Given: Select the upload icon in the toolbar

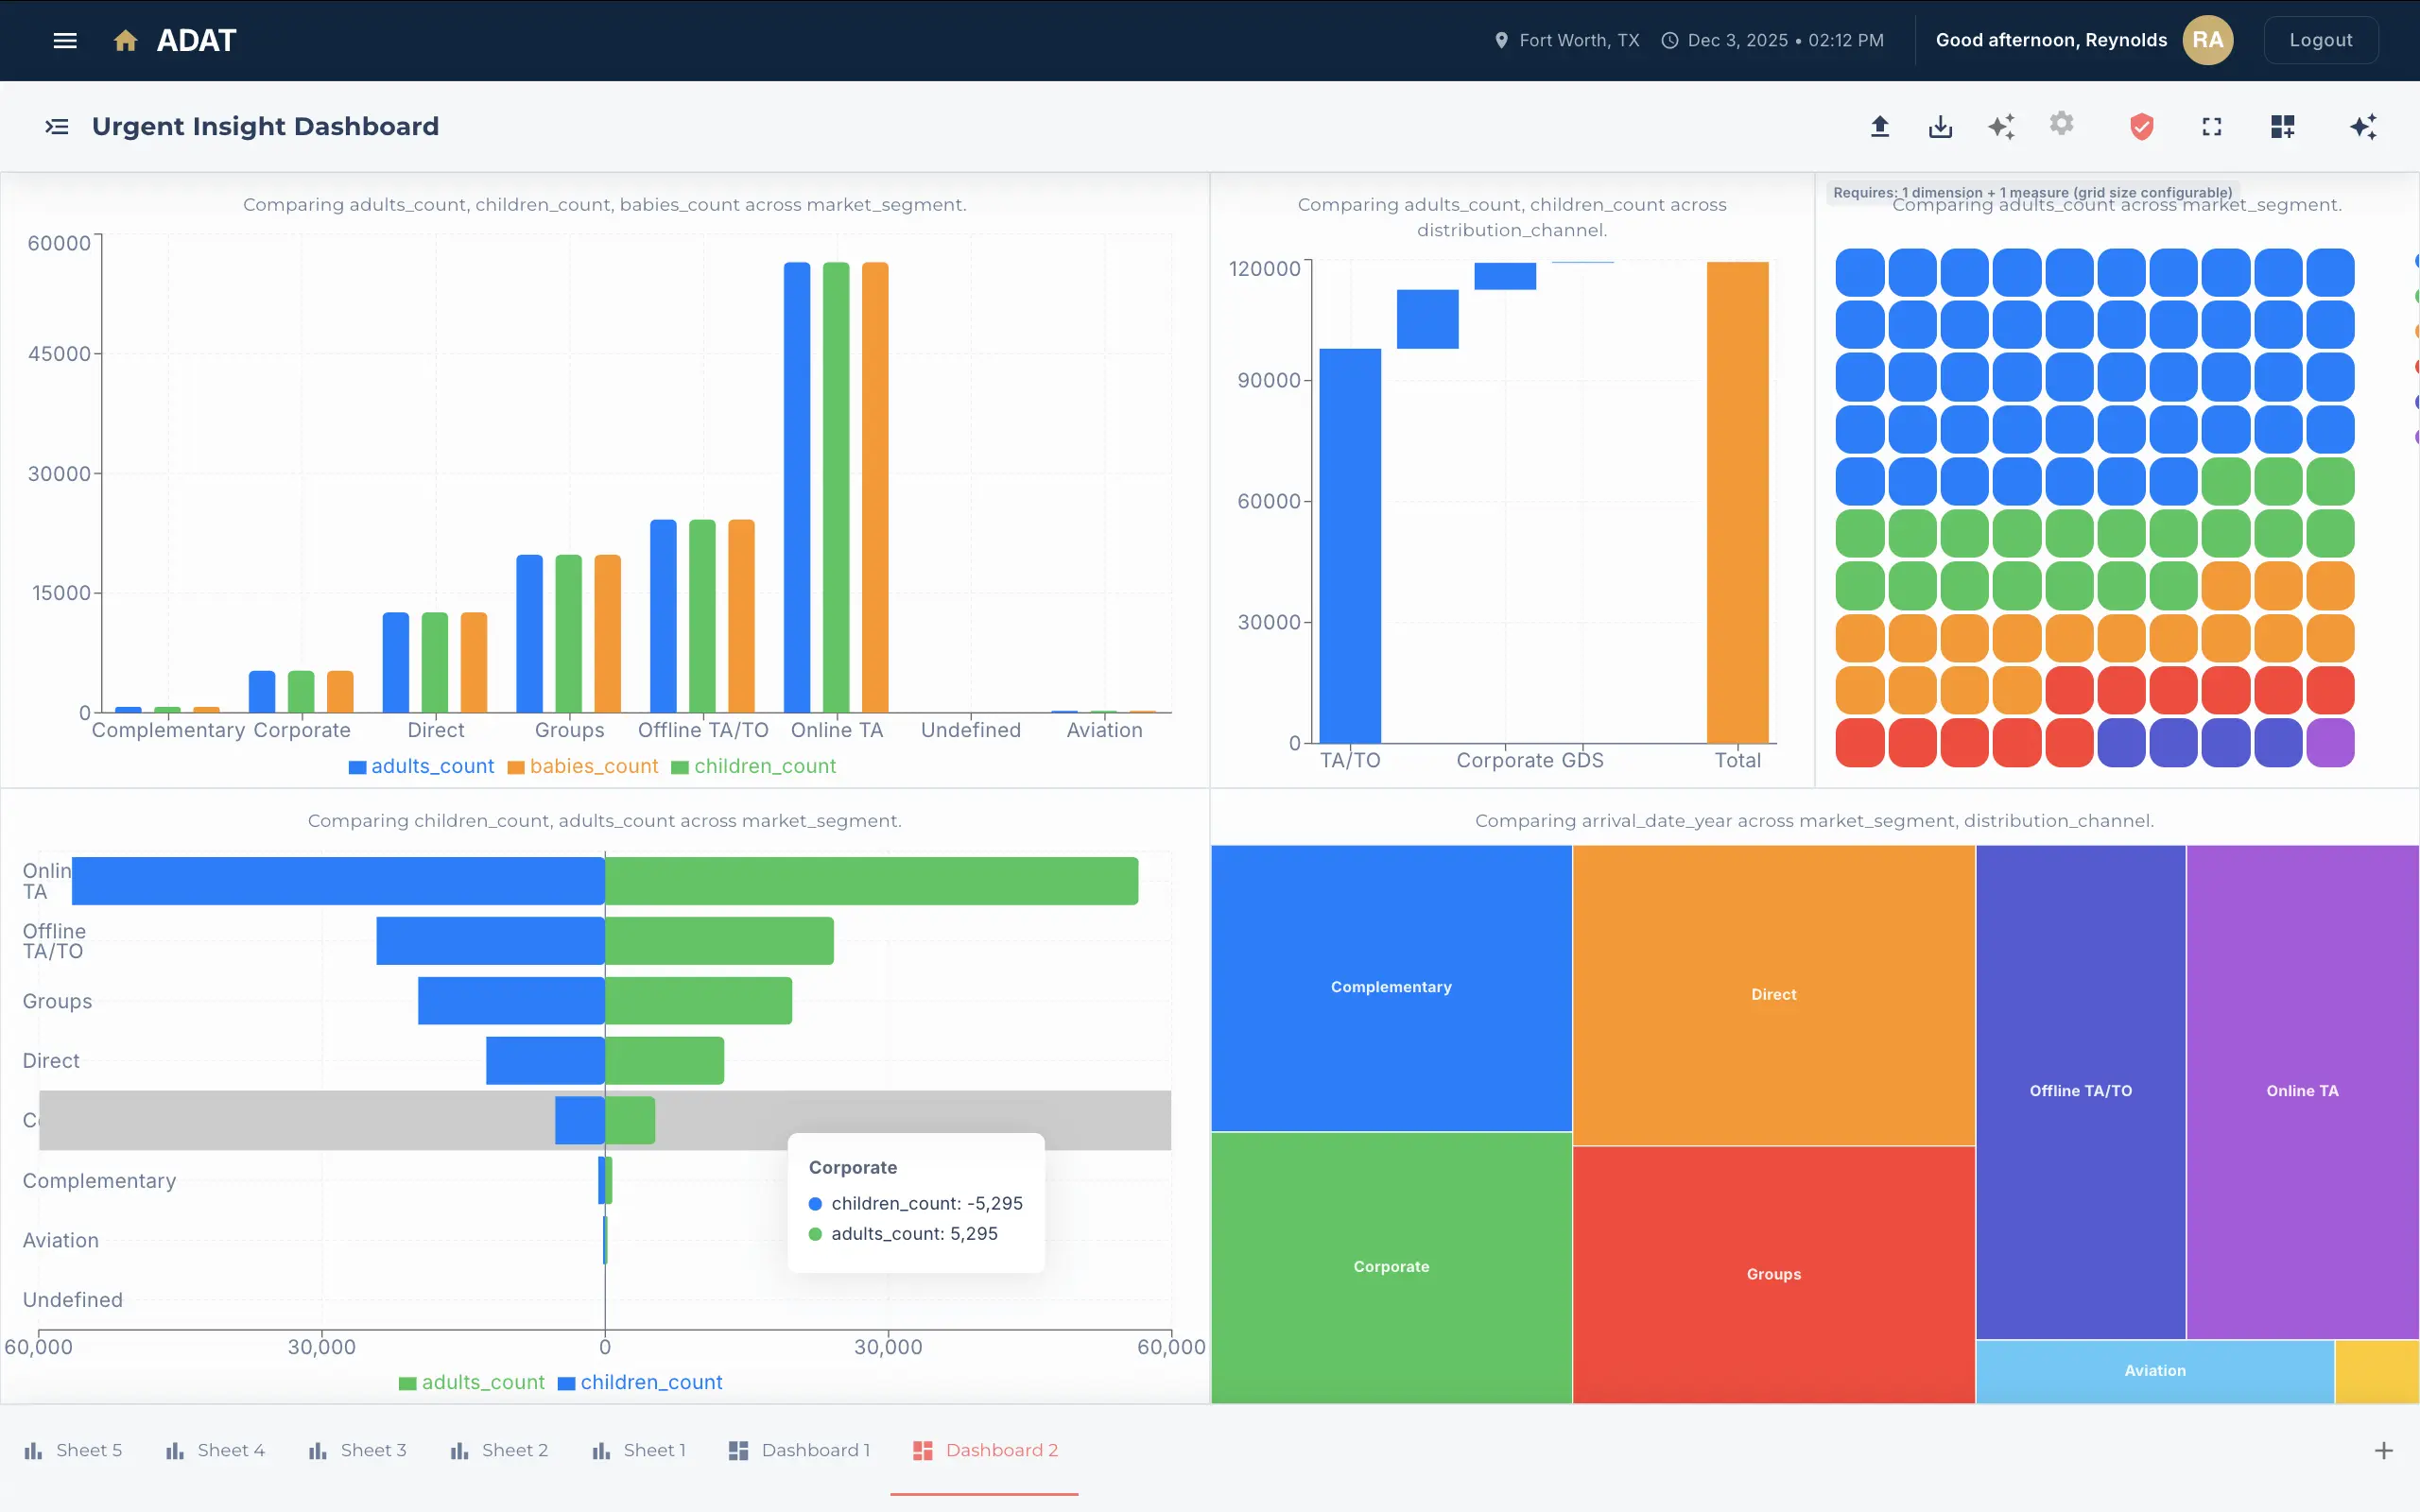Looking at the screenshot, I should [1879, 126].
